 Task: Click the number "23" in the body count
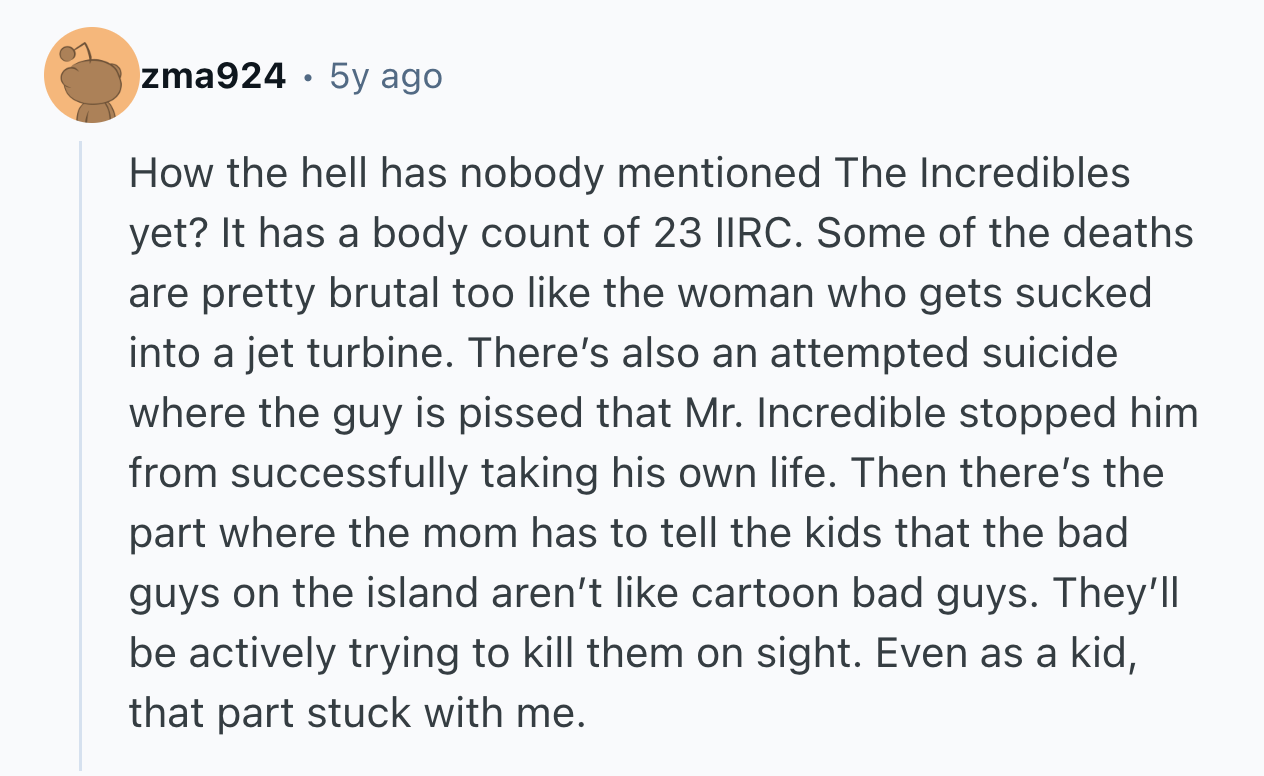pos(677,233)
